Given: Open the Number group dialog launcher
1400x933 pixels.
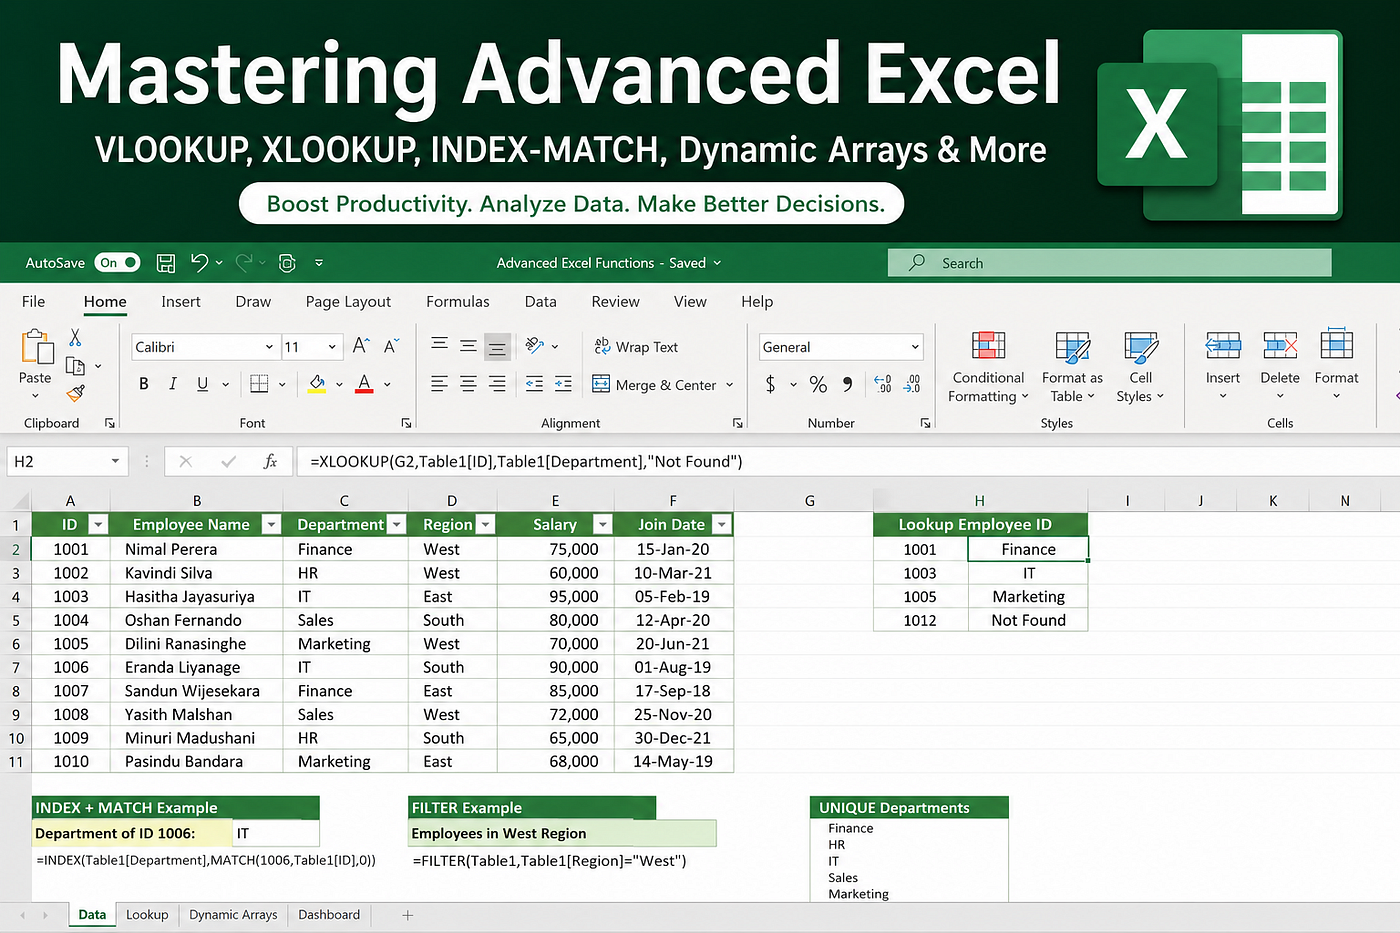Looking at the screenshot, I should (x=925, y=423).
